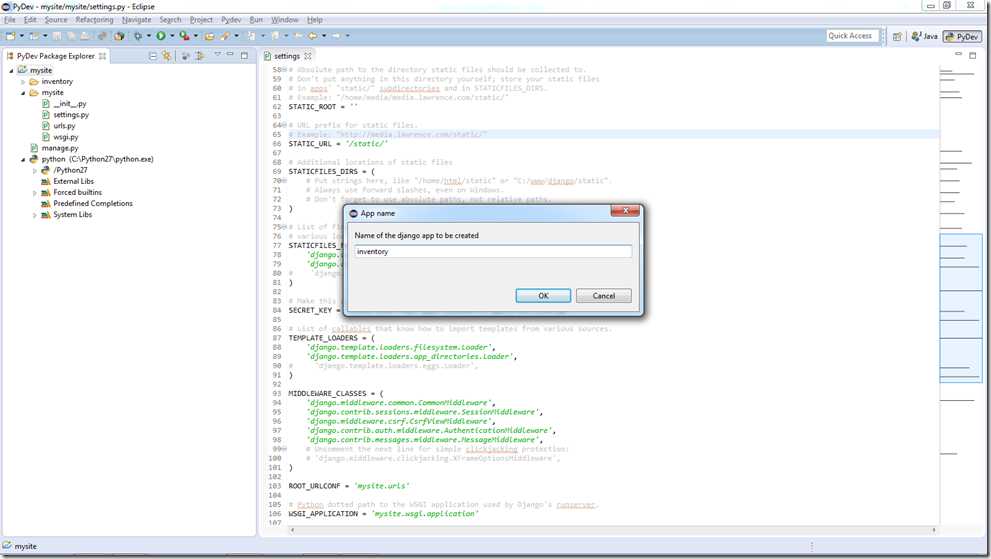Expand the System Libs node
This screenshot has height=559, width=991.
click(35, 215)
